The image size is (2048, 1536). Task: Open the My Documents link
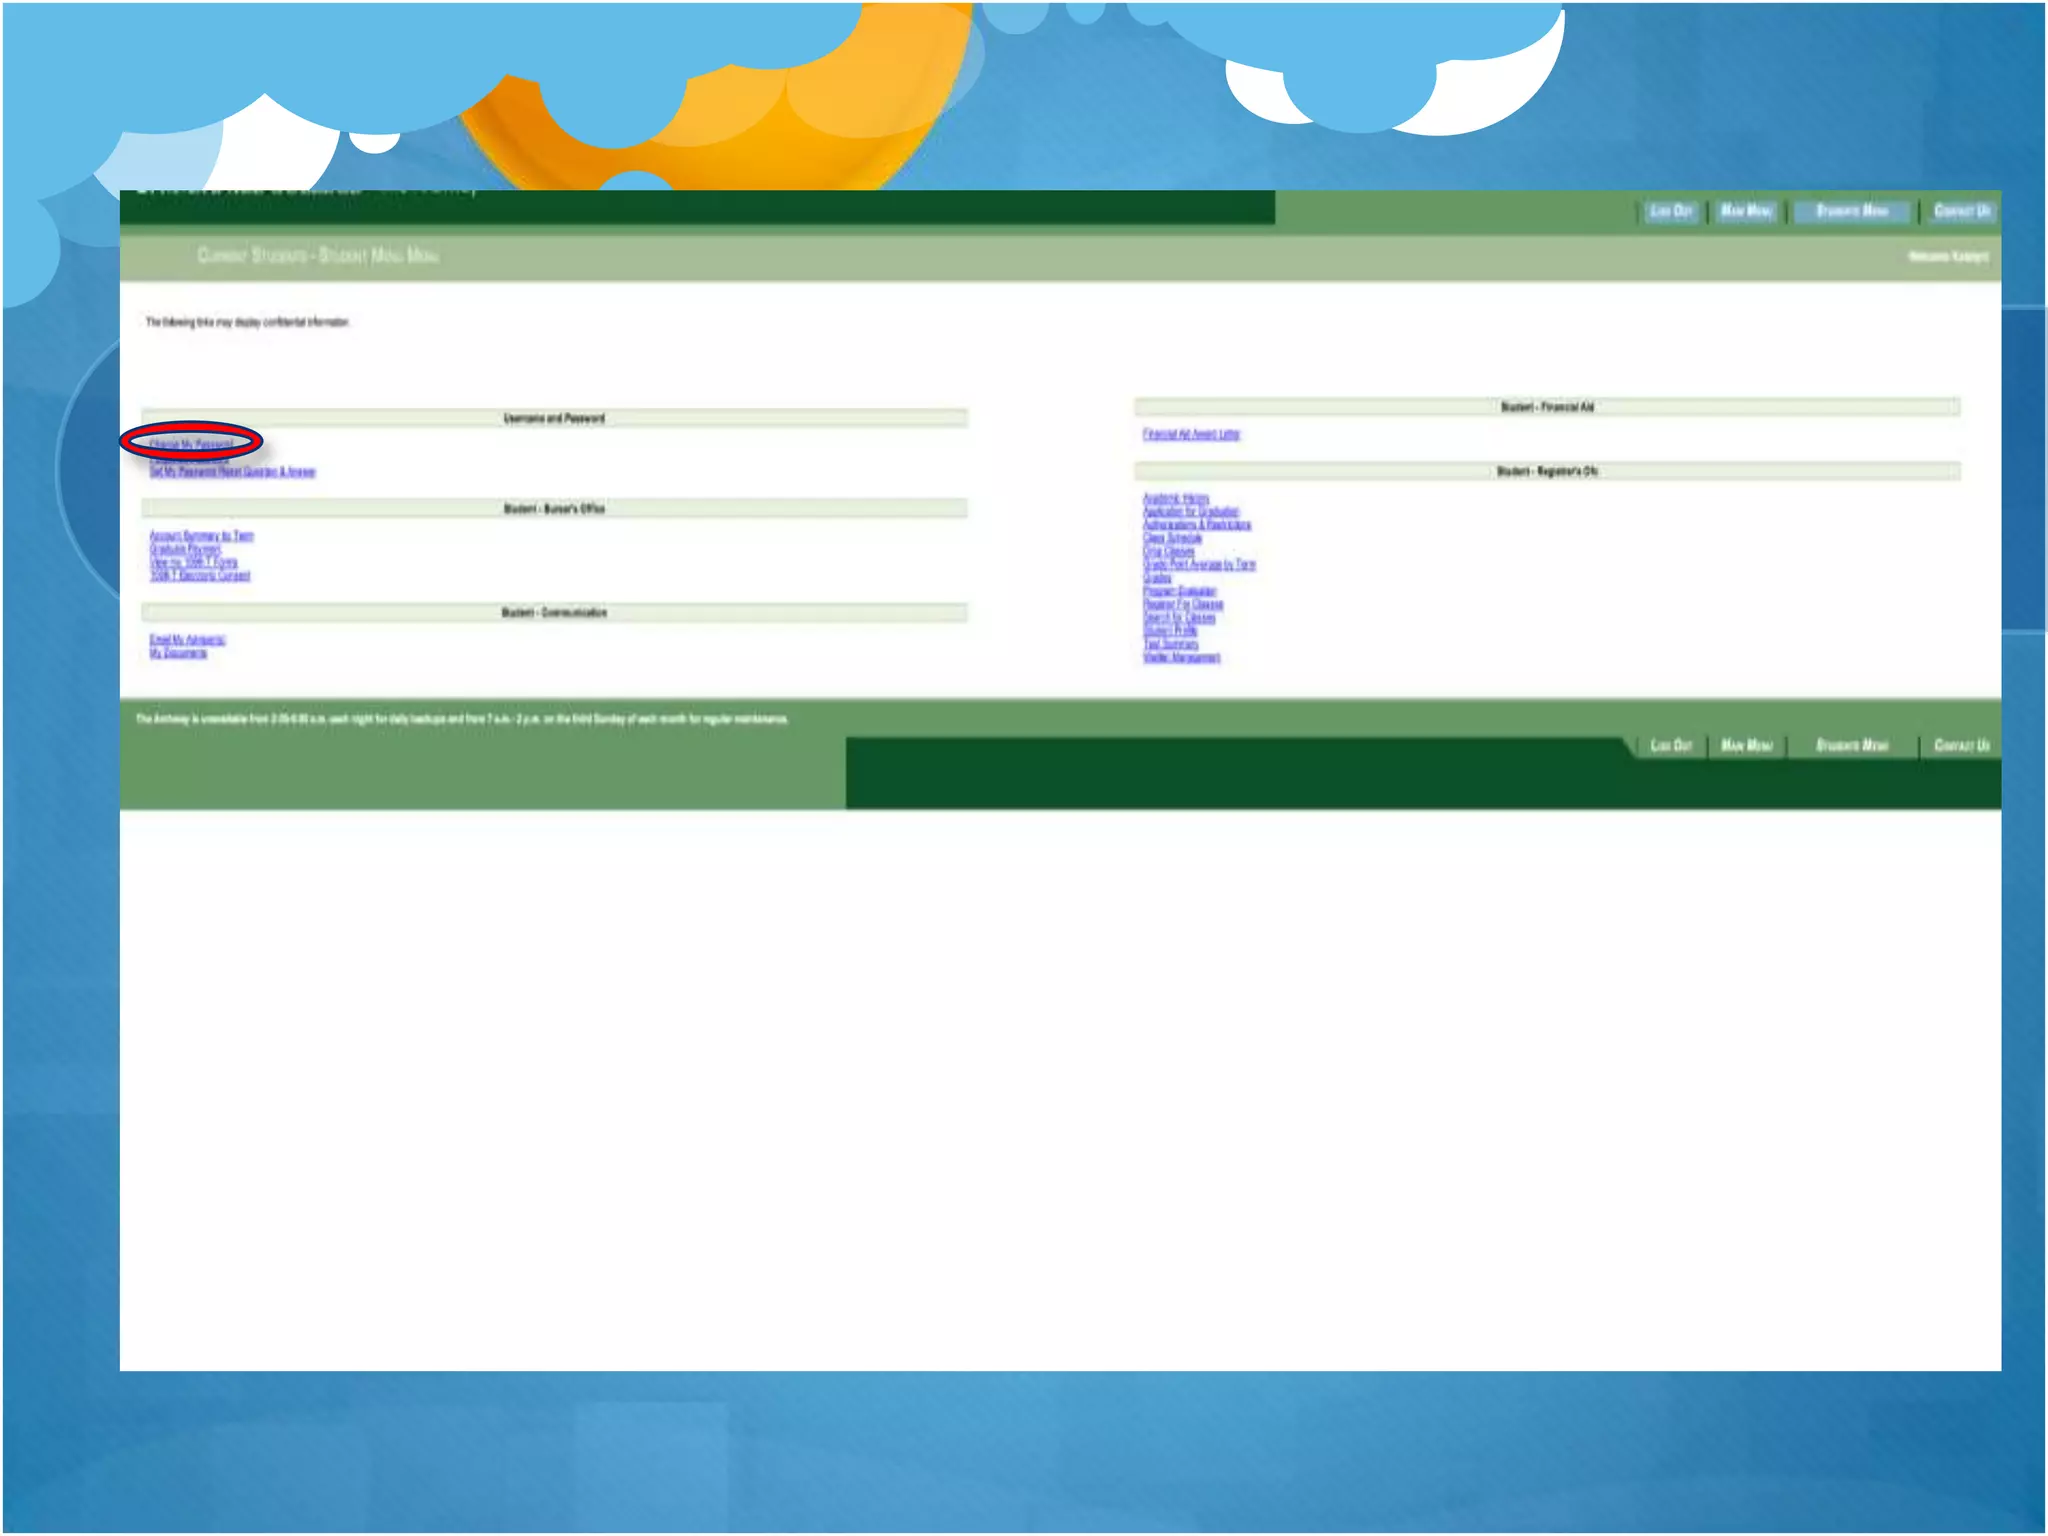point(178,653)
